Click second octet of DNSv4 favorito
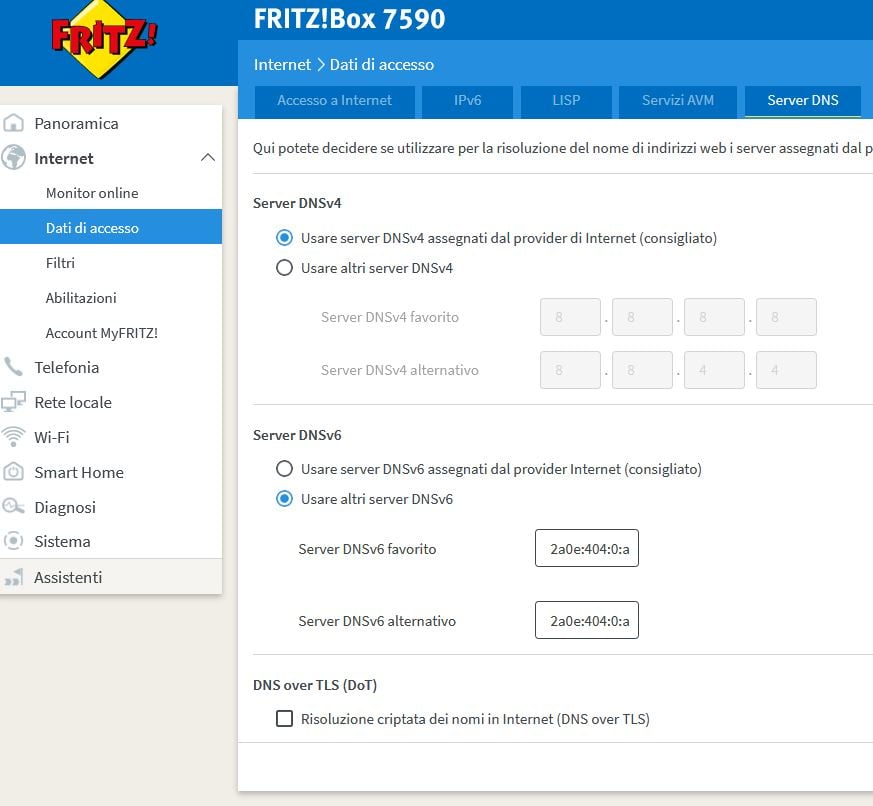The image size is (873, 806). 643,317
